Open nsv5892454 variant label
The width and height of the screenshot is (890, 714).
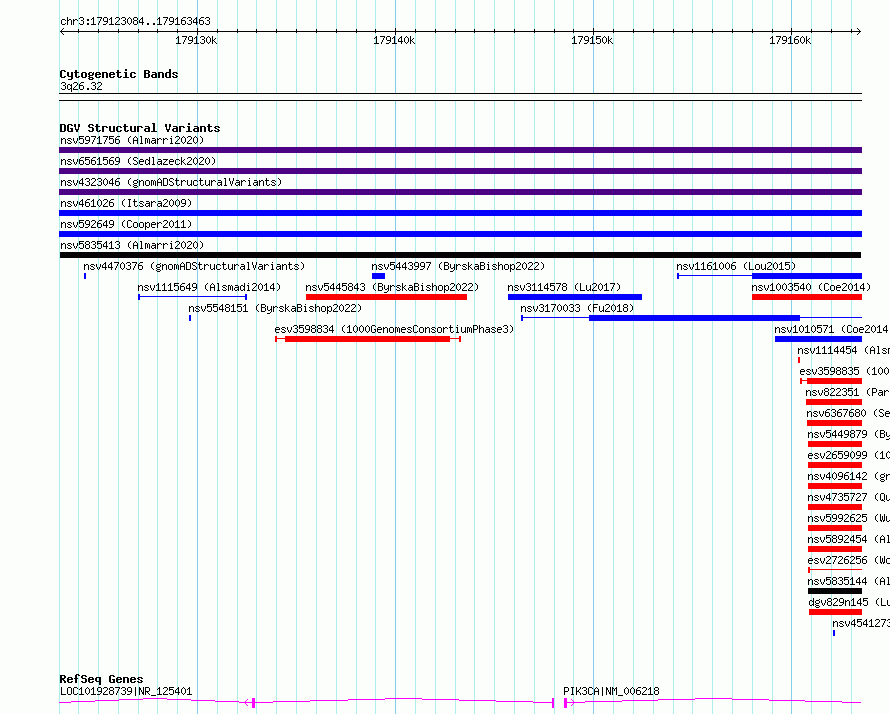point(848,539)
